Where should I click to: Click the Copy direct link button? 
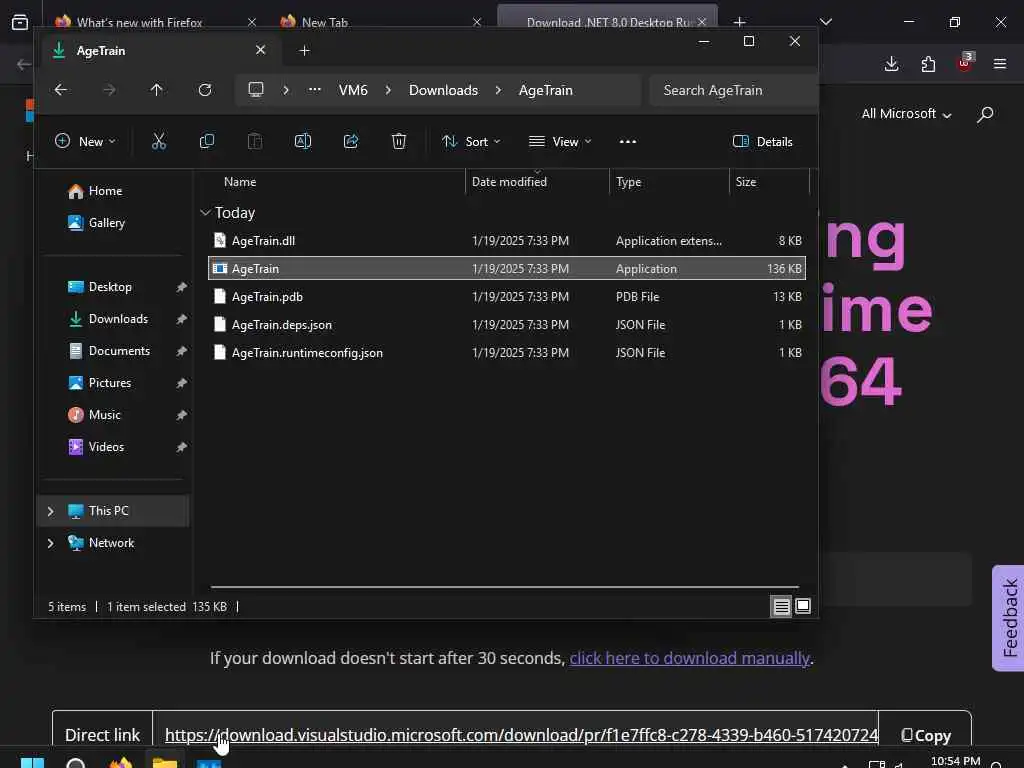pos(925,735)
